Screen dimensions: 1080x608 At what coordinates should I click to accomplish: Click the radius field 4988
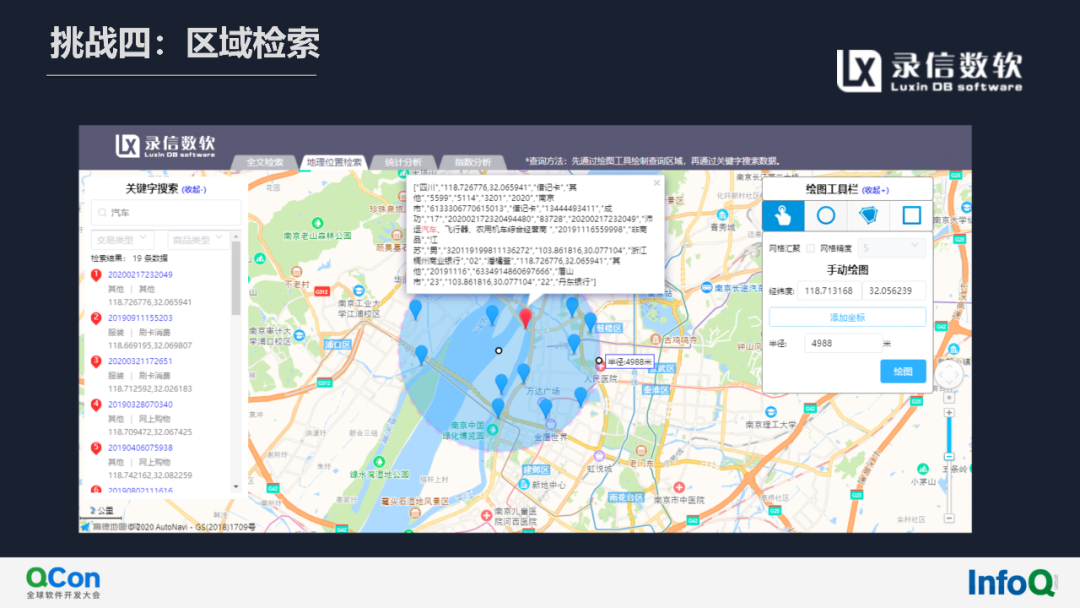(842, 343)
